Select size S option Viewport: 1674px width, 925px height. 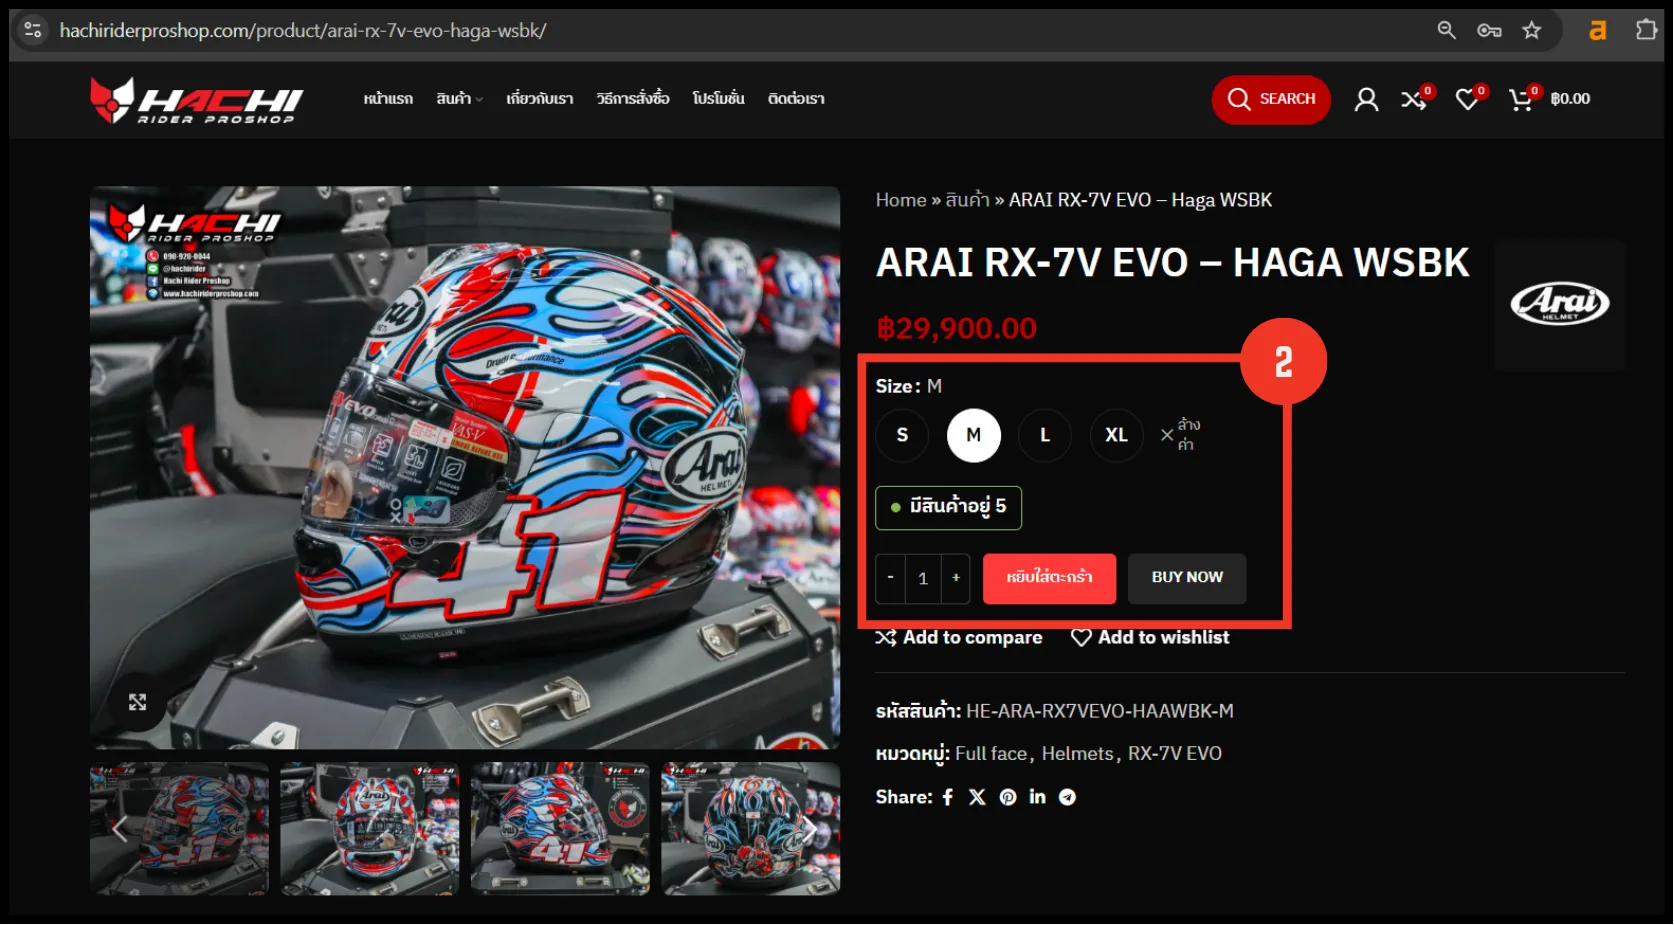tap(902, 435)
